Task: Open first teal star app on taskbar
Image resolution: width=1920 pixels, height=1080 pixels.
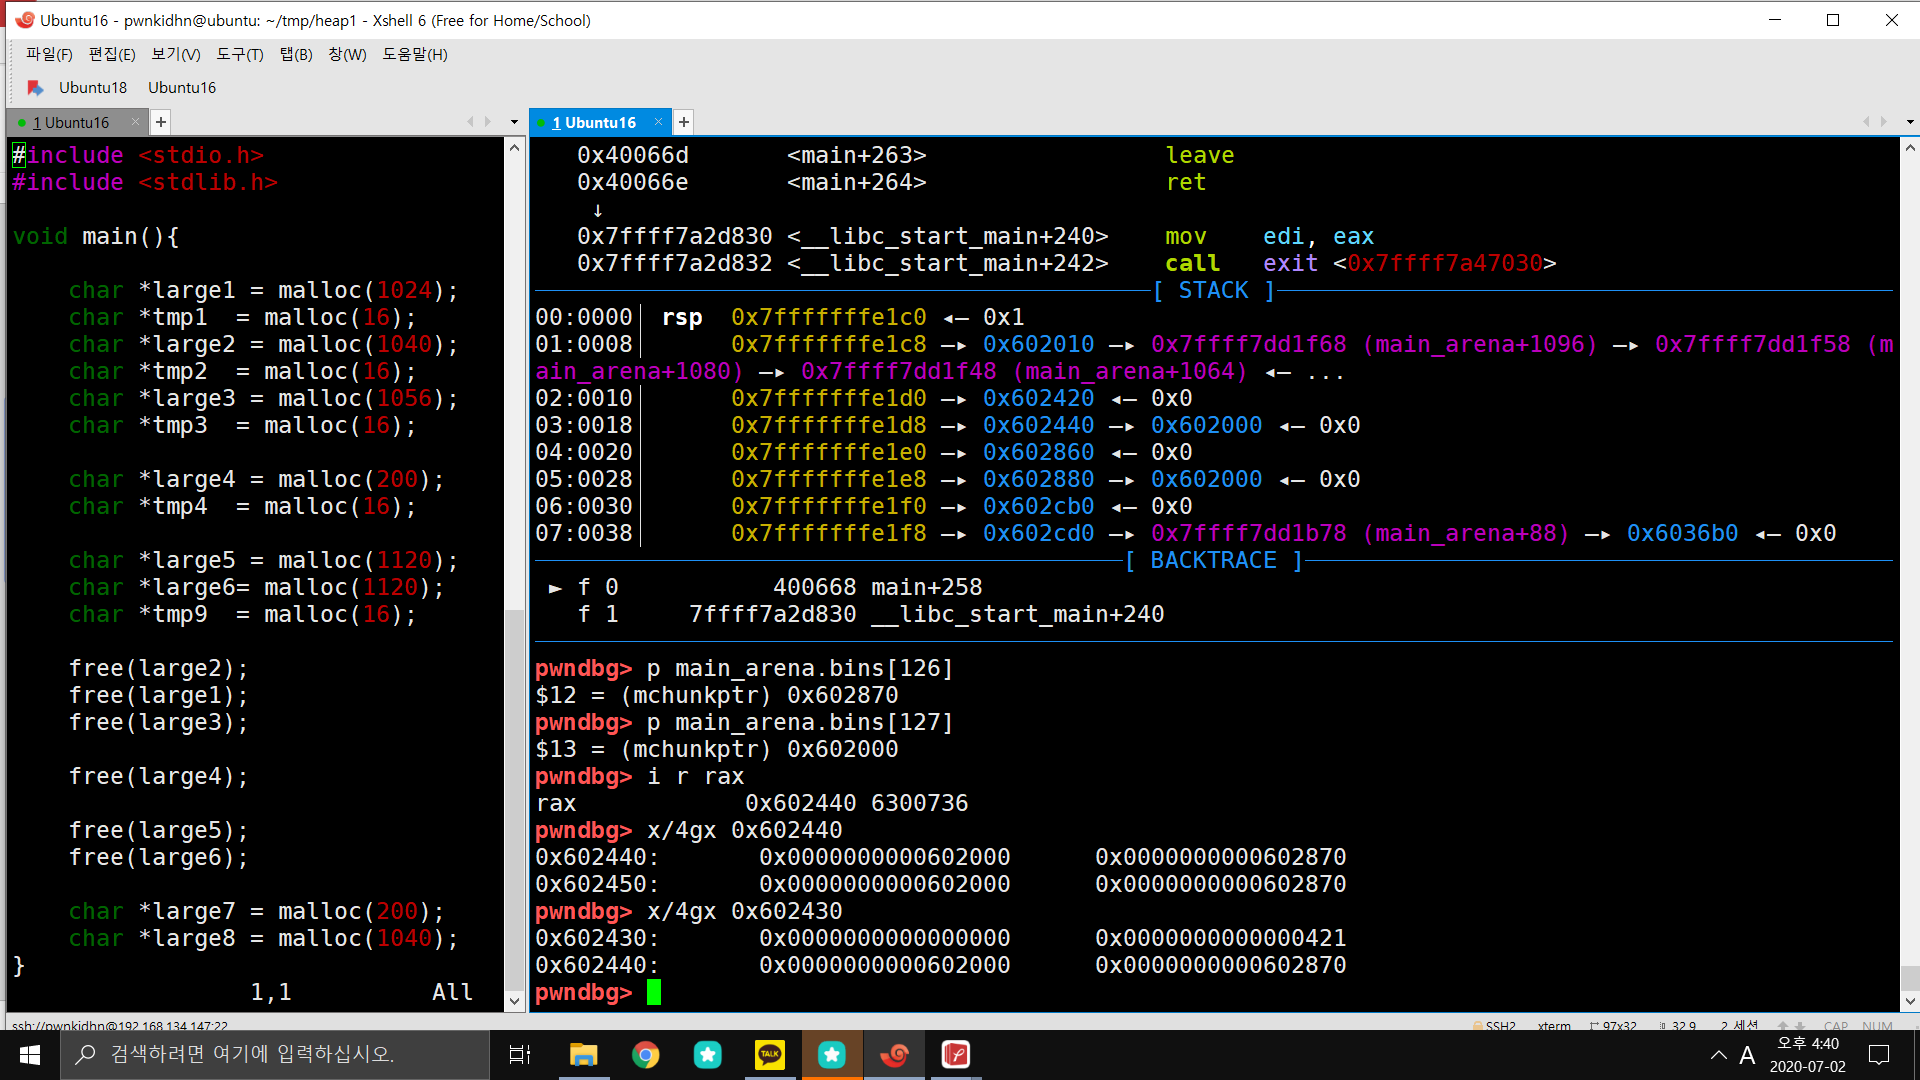Action: (708, 1055)
